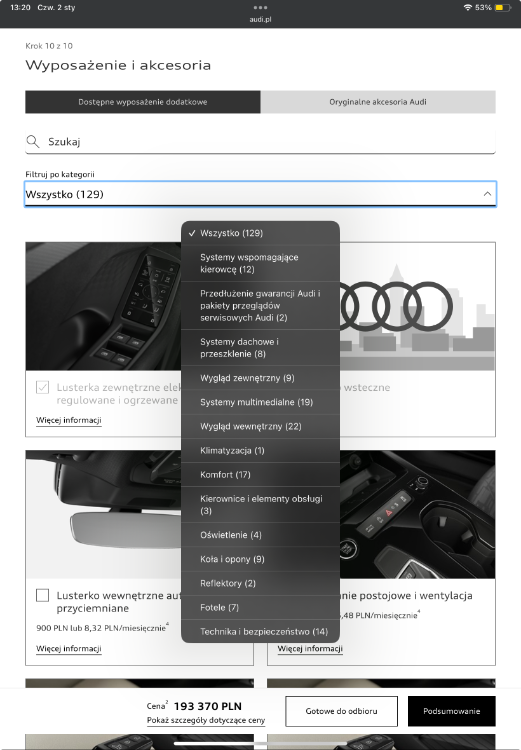
Task: Tap the search magnifier icon
Action: pyautogui.click(x=33, y=142)
